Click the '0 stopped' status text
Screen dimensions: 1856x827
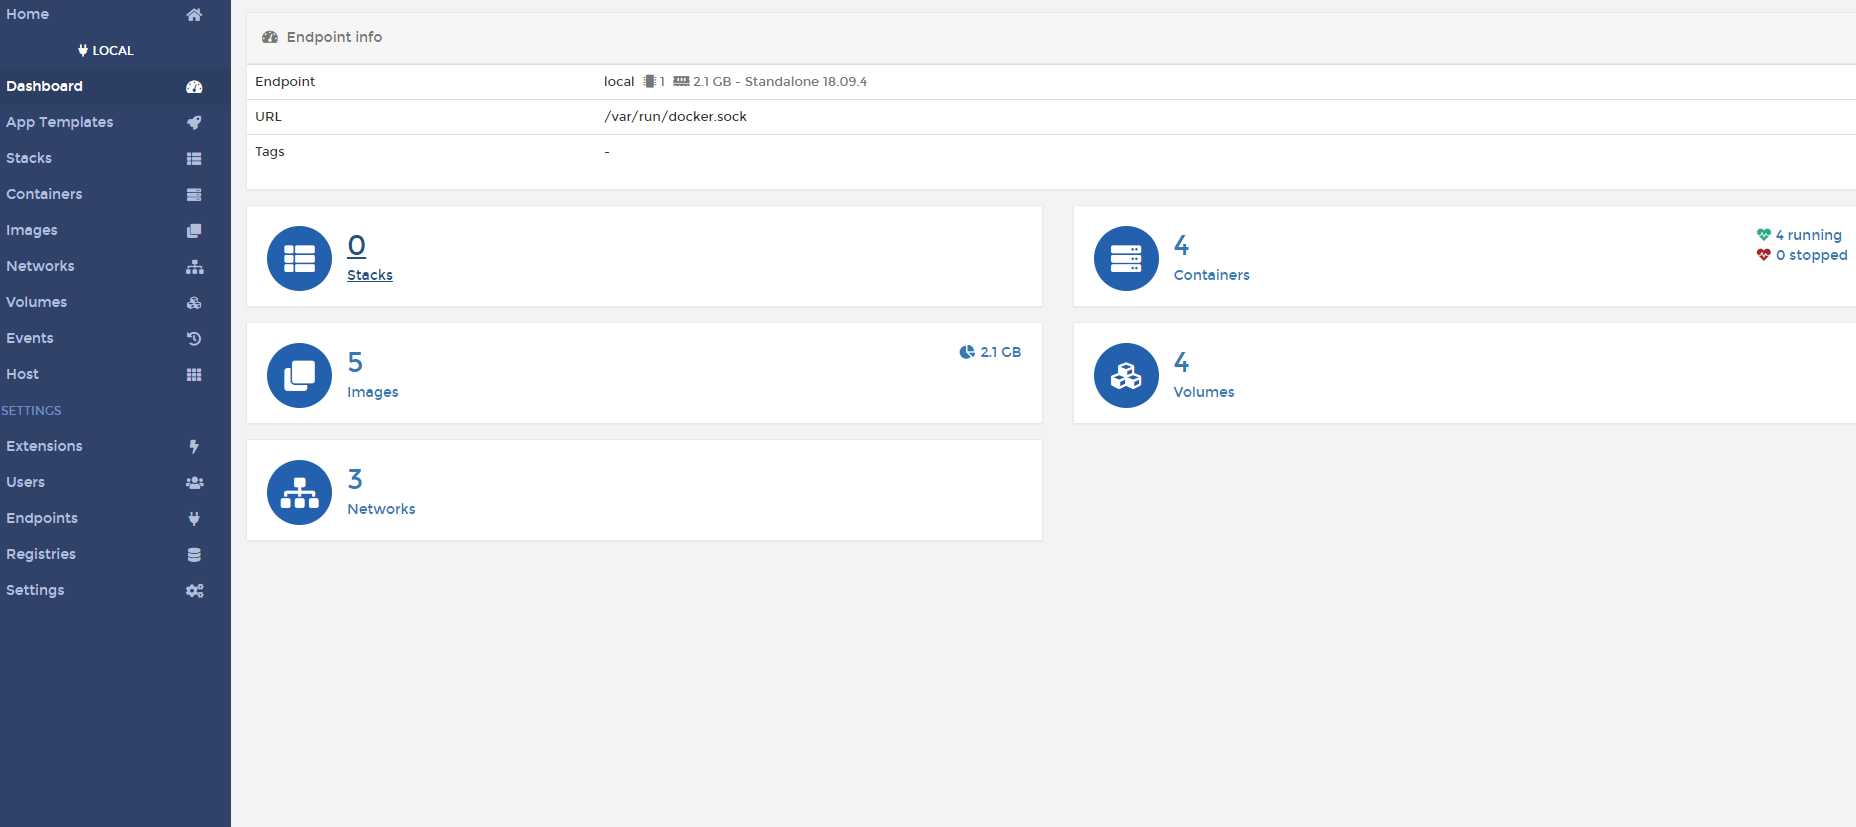(1811, 255)
